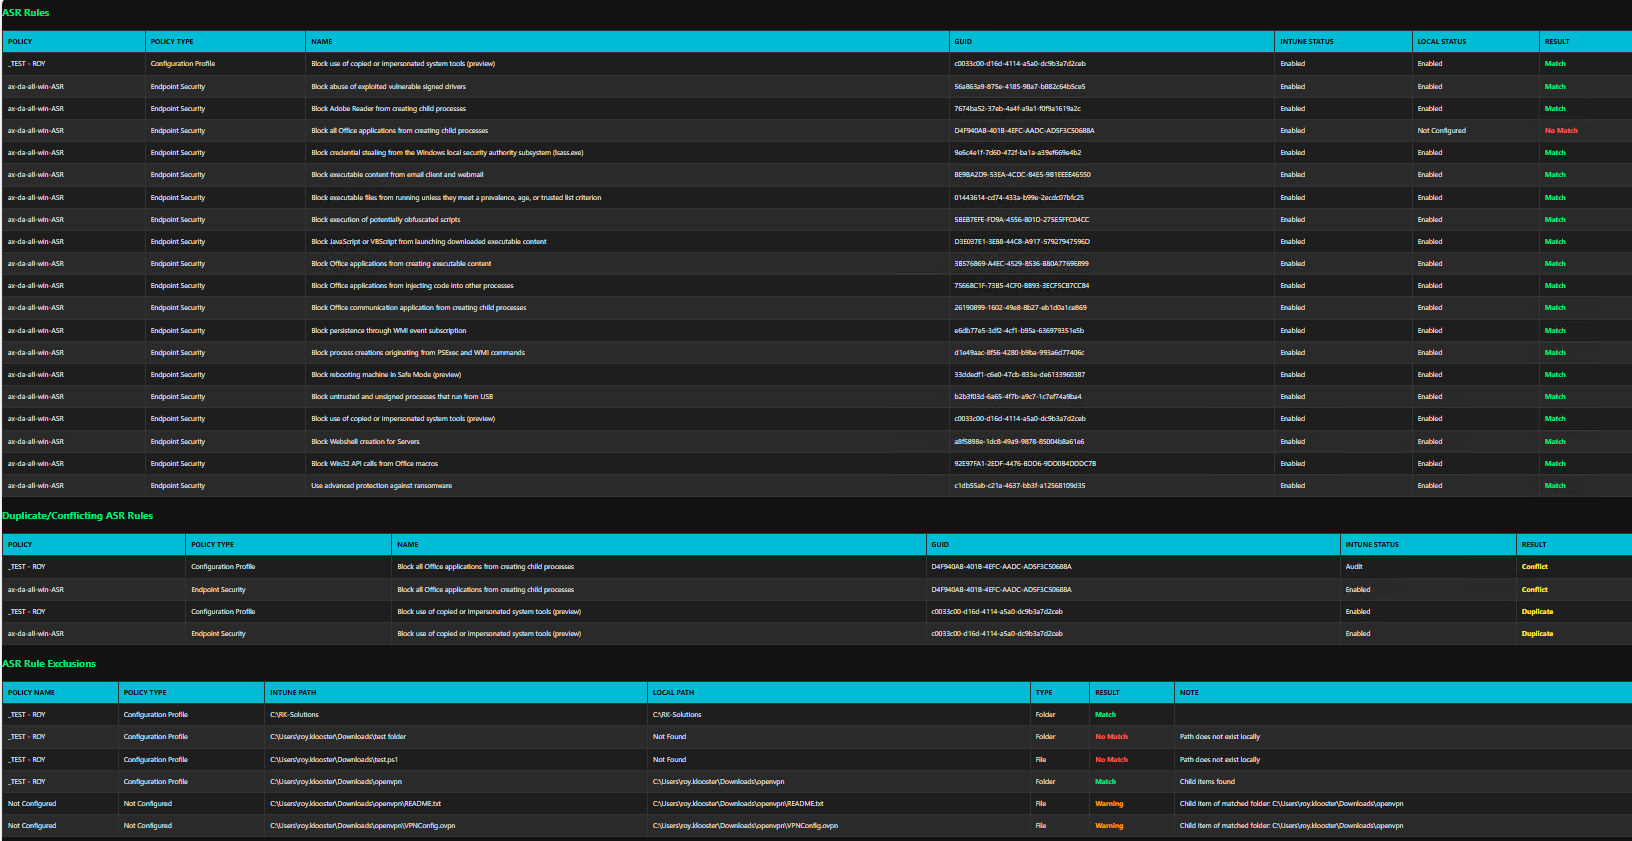Click Block Win32 API calls from Office macros
Viewport: 1632px width, 841px height.
coord(374,464)
